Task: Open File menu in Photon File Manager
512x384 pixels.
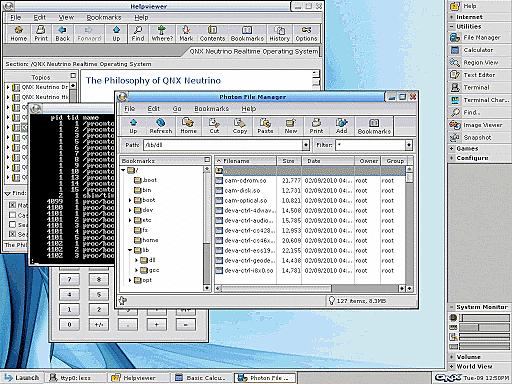Action: point(129,109)
